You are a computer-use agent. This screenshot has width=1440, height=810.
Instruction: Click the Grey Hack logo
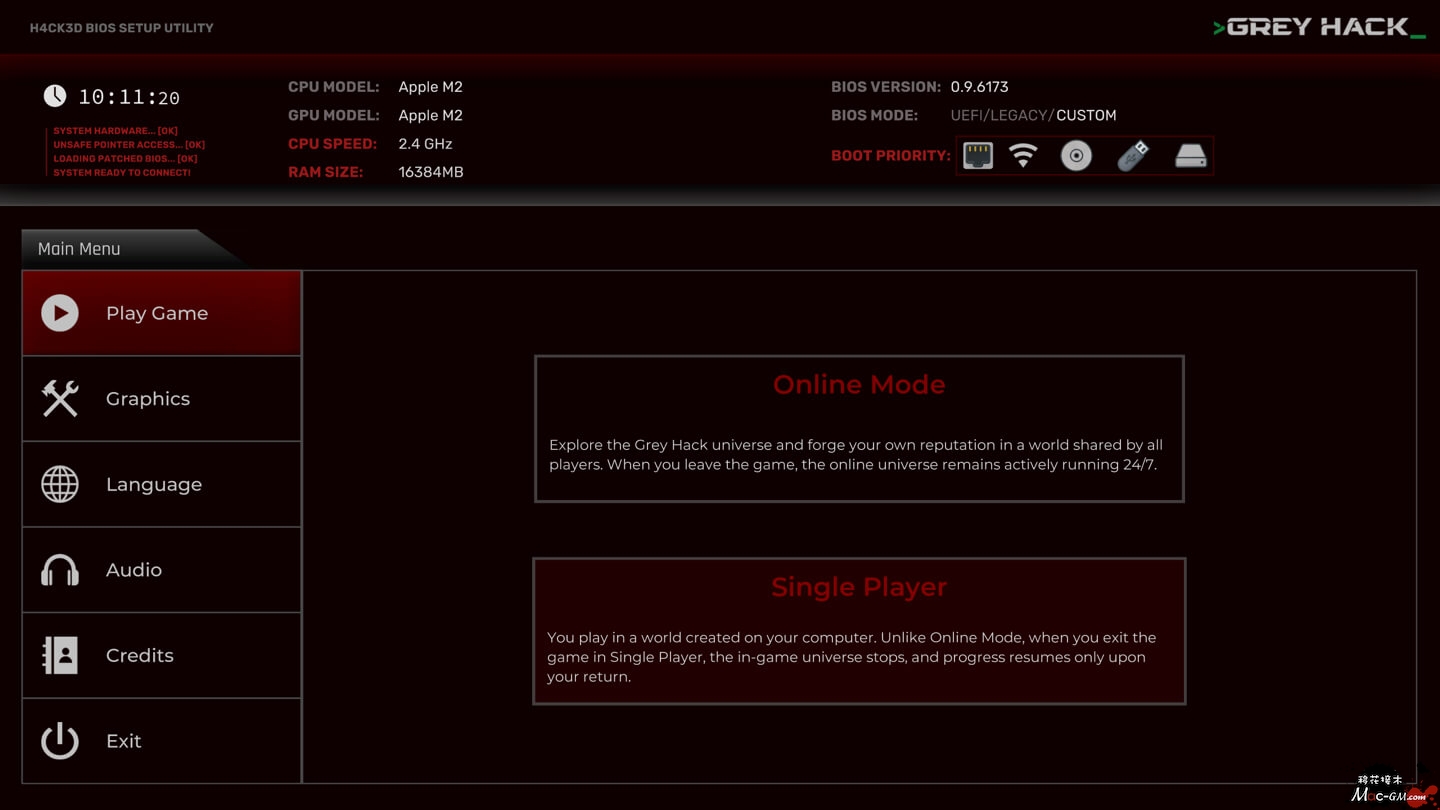(x=1319, y=28)
